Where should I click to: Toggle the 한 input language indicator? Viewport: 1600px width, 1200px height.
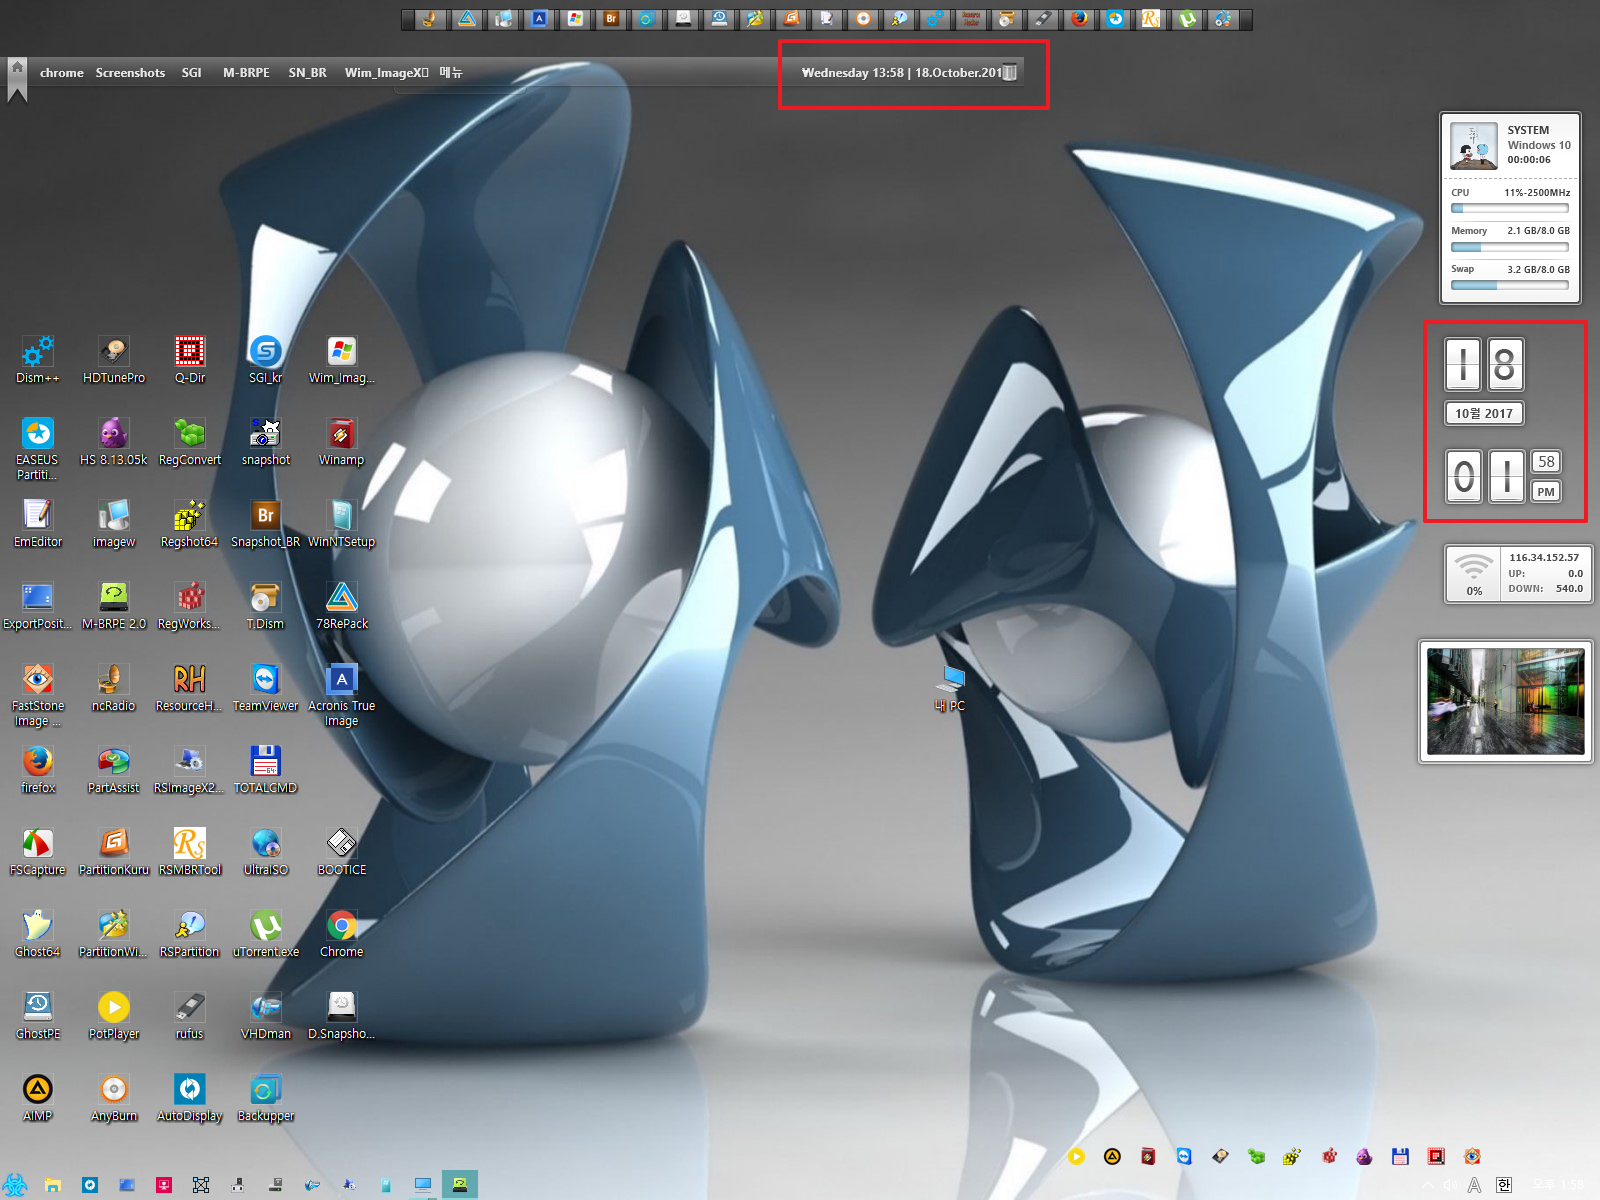pyautogui.click(x=1504, y=1185)
